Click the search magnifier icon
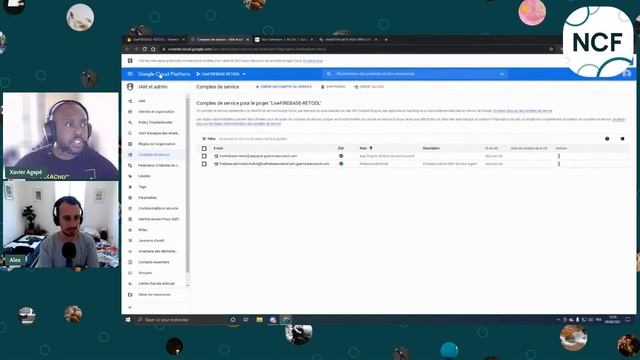Screen dimensions: 640x360 click(329, 74)
